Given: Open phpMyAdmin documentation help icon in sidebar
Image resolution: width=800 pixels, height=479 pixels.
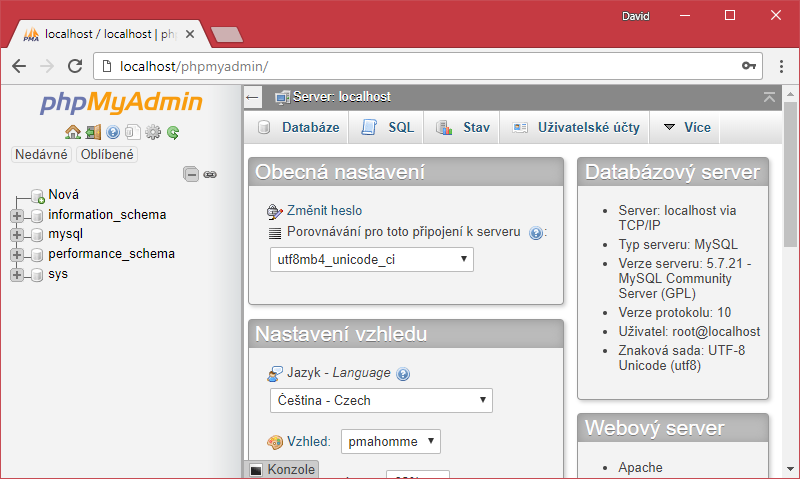Looking at the screenshot, I should [113, 133].
